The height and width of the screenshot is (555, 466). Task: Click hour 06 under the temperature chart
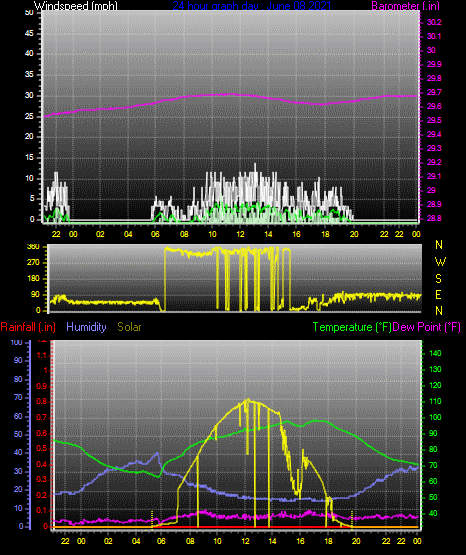161,541
